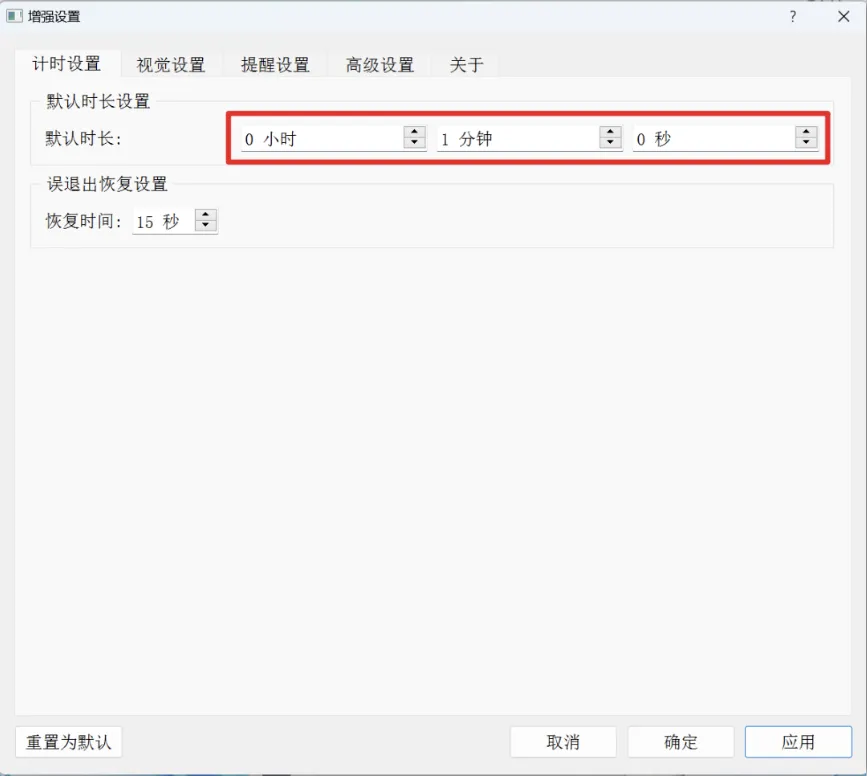Screen dimensions: 867x776
Task: Click the 默认时长设置 group title
Action: click(x=98, y=101)
